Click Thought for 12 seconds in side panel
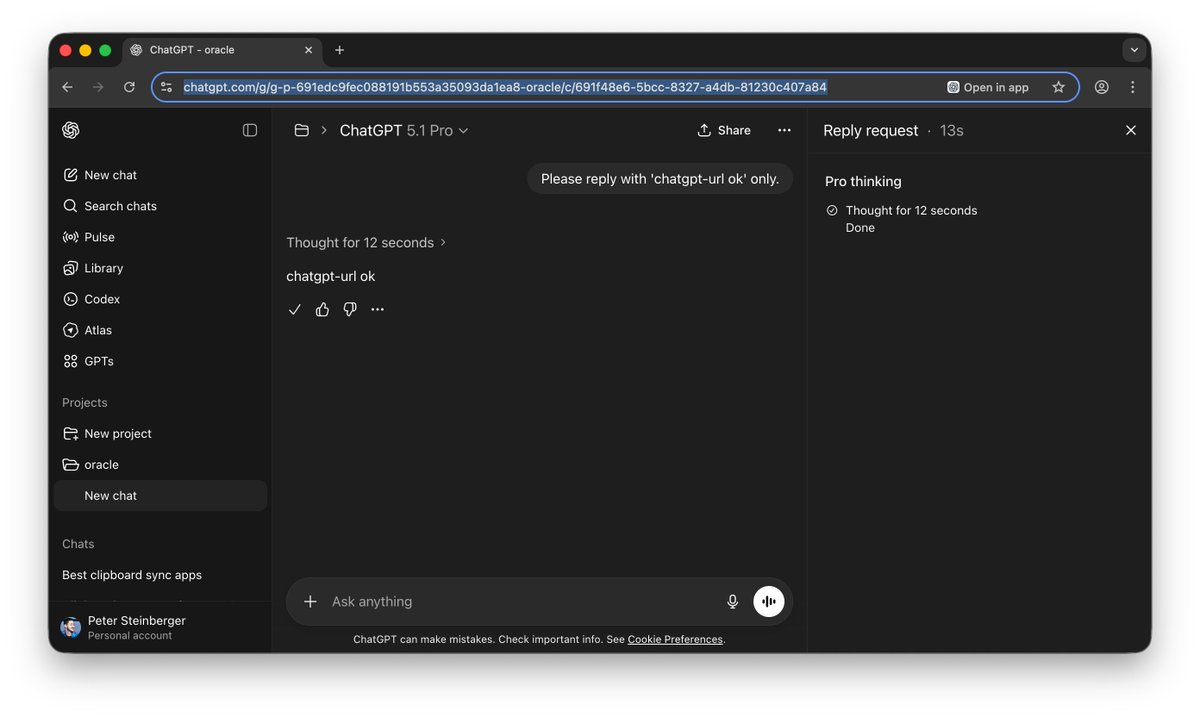 pos(911,211)
